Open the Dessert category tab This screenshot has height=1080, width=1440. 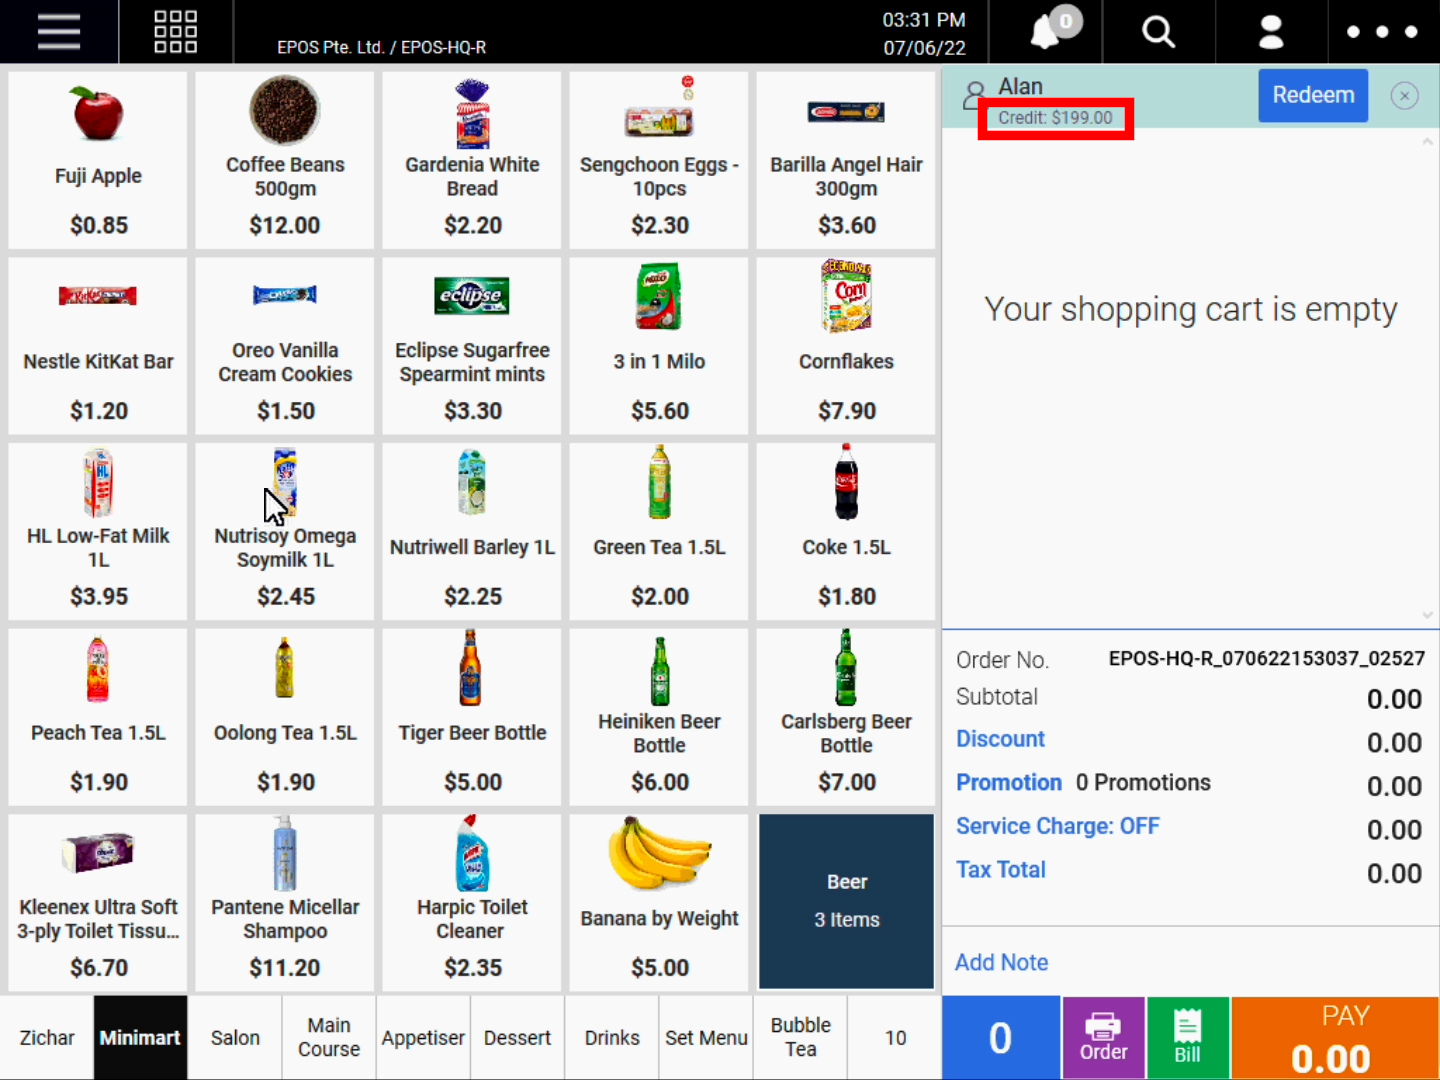517,1038
